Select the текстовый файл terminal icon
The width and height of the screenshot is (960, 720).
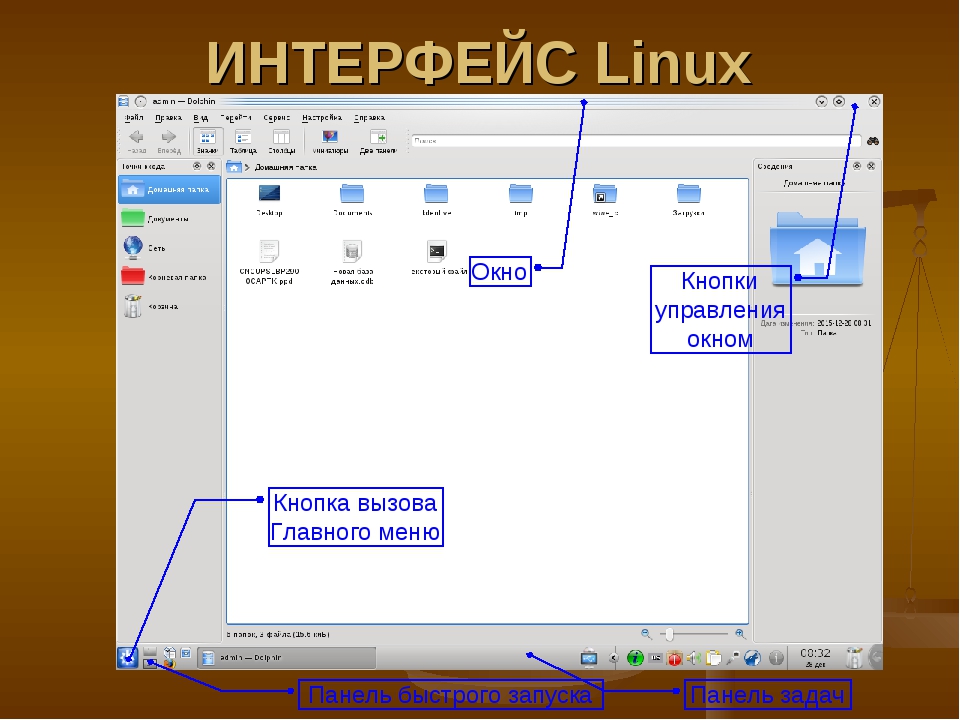click(x=437, y=250)
